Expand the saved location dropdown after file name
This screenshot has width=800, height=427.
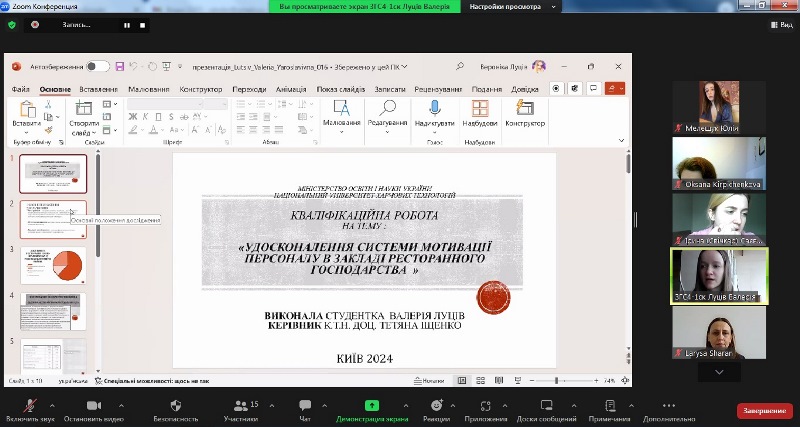(x=405, y=66)
